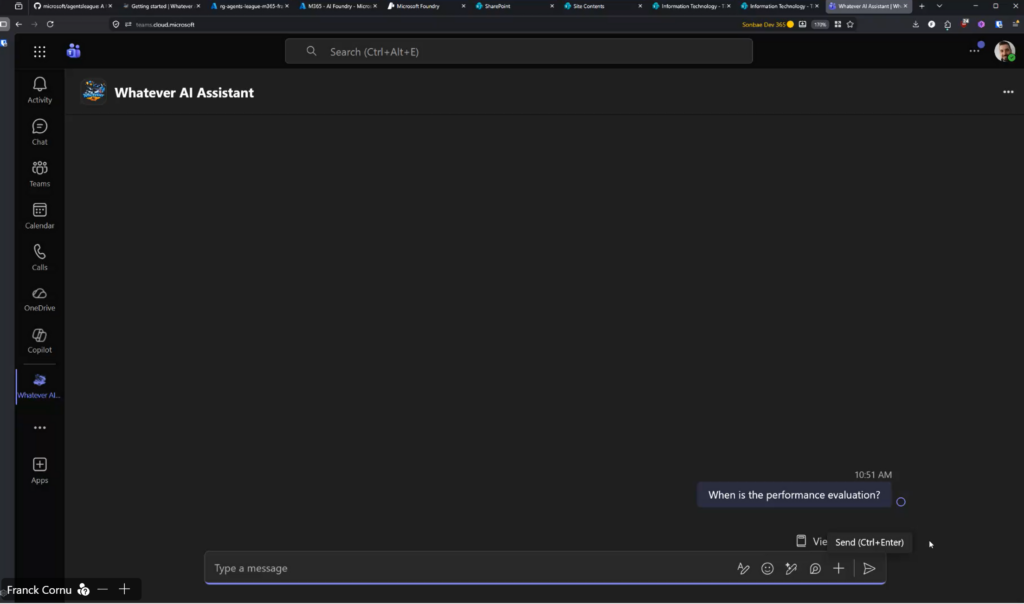Launch Copilot from the sidebar
Image resolution: width=1024 pixels, height=604 pixels.
pos(39,341)
